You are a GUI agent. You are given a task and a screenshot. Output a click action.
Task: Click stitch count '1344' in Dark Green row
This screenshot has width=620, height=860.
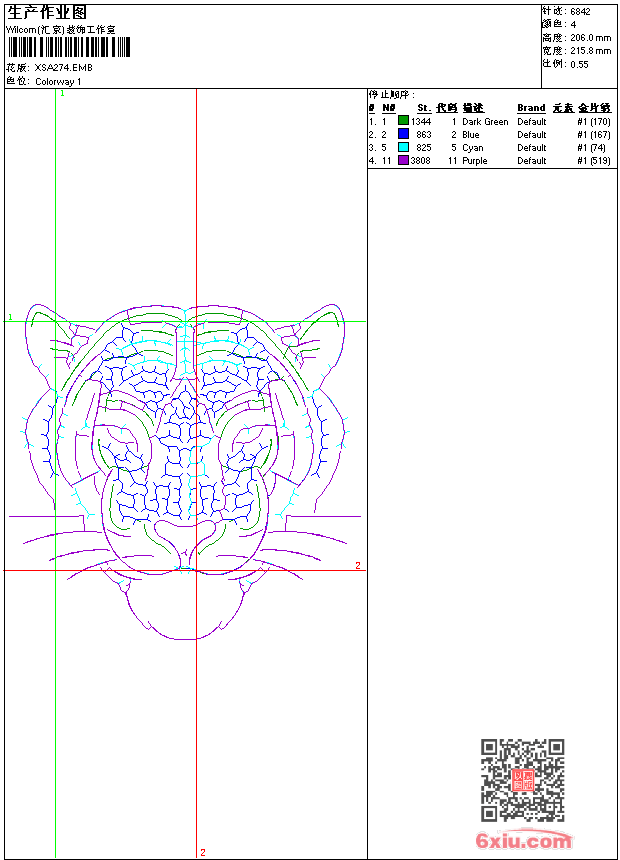(421, 122)
